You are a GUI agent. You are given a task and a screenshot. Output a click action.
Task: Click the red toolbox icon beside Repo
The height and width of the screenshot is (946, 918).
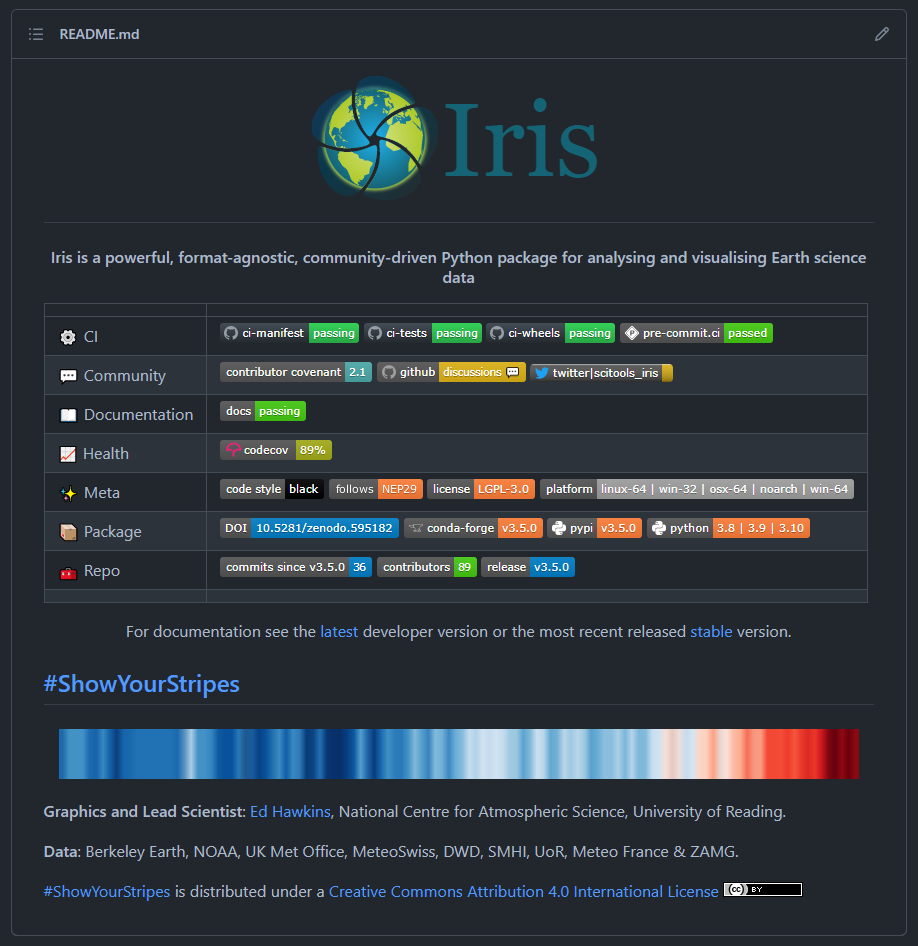coord(68,572)
